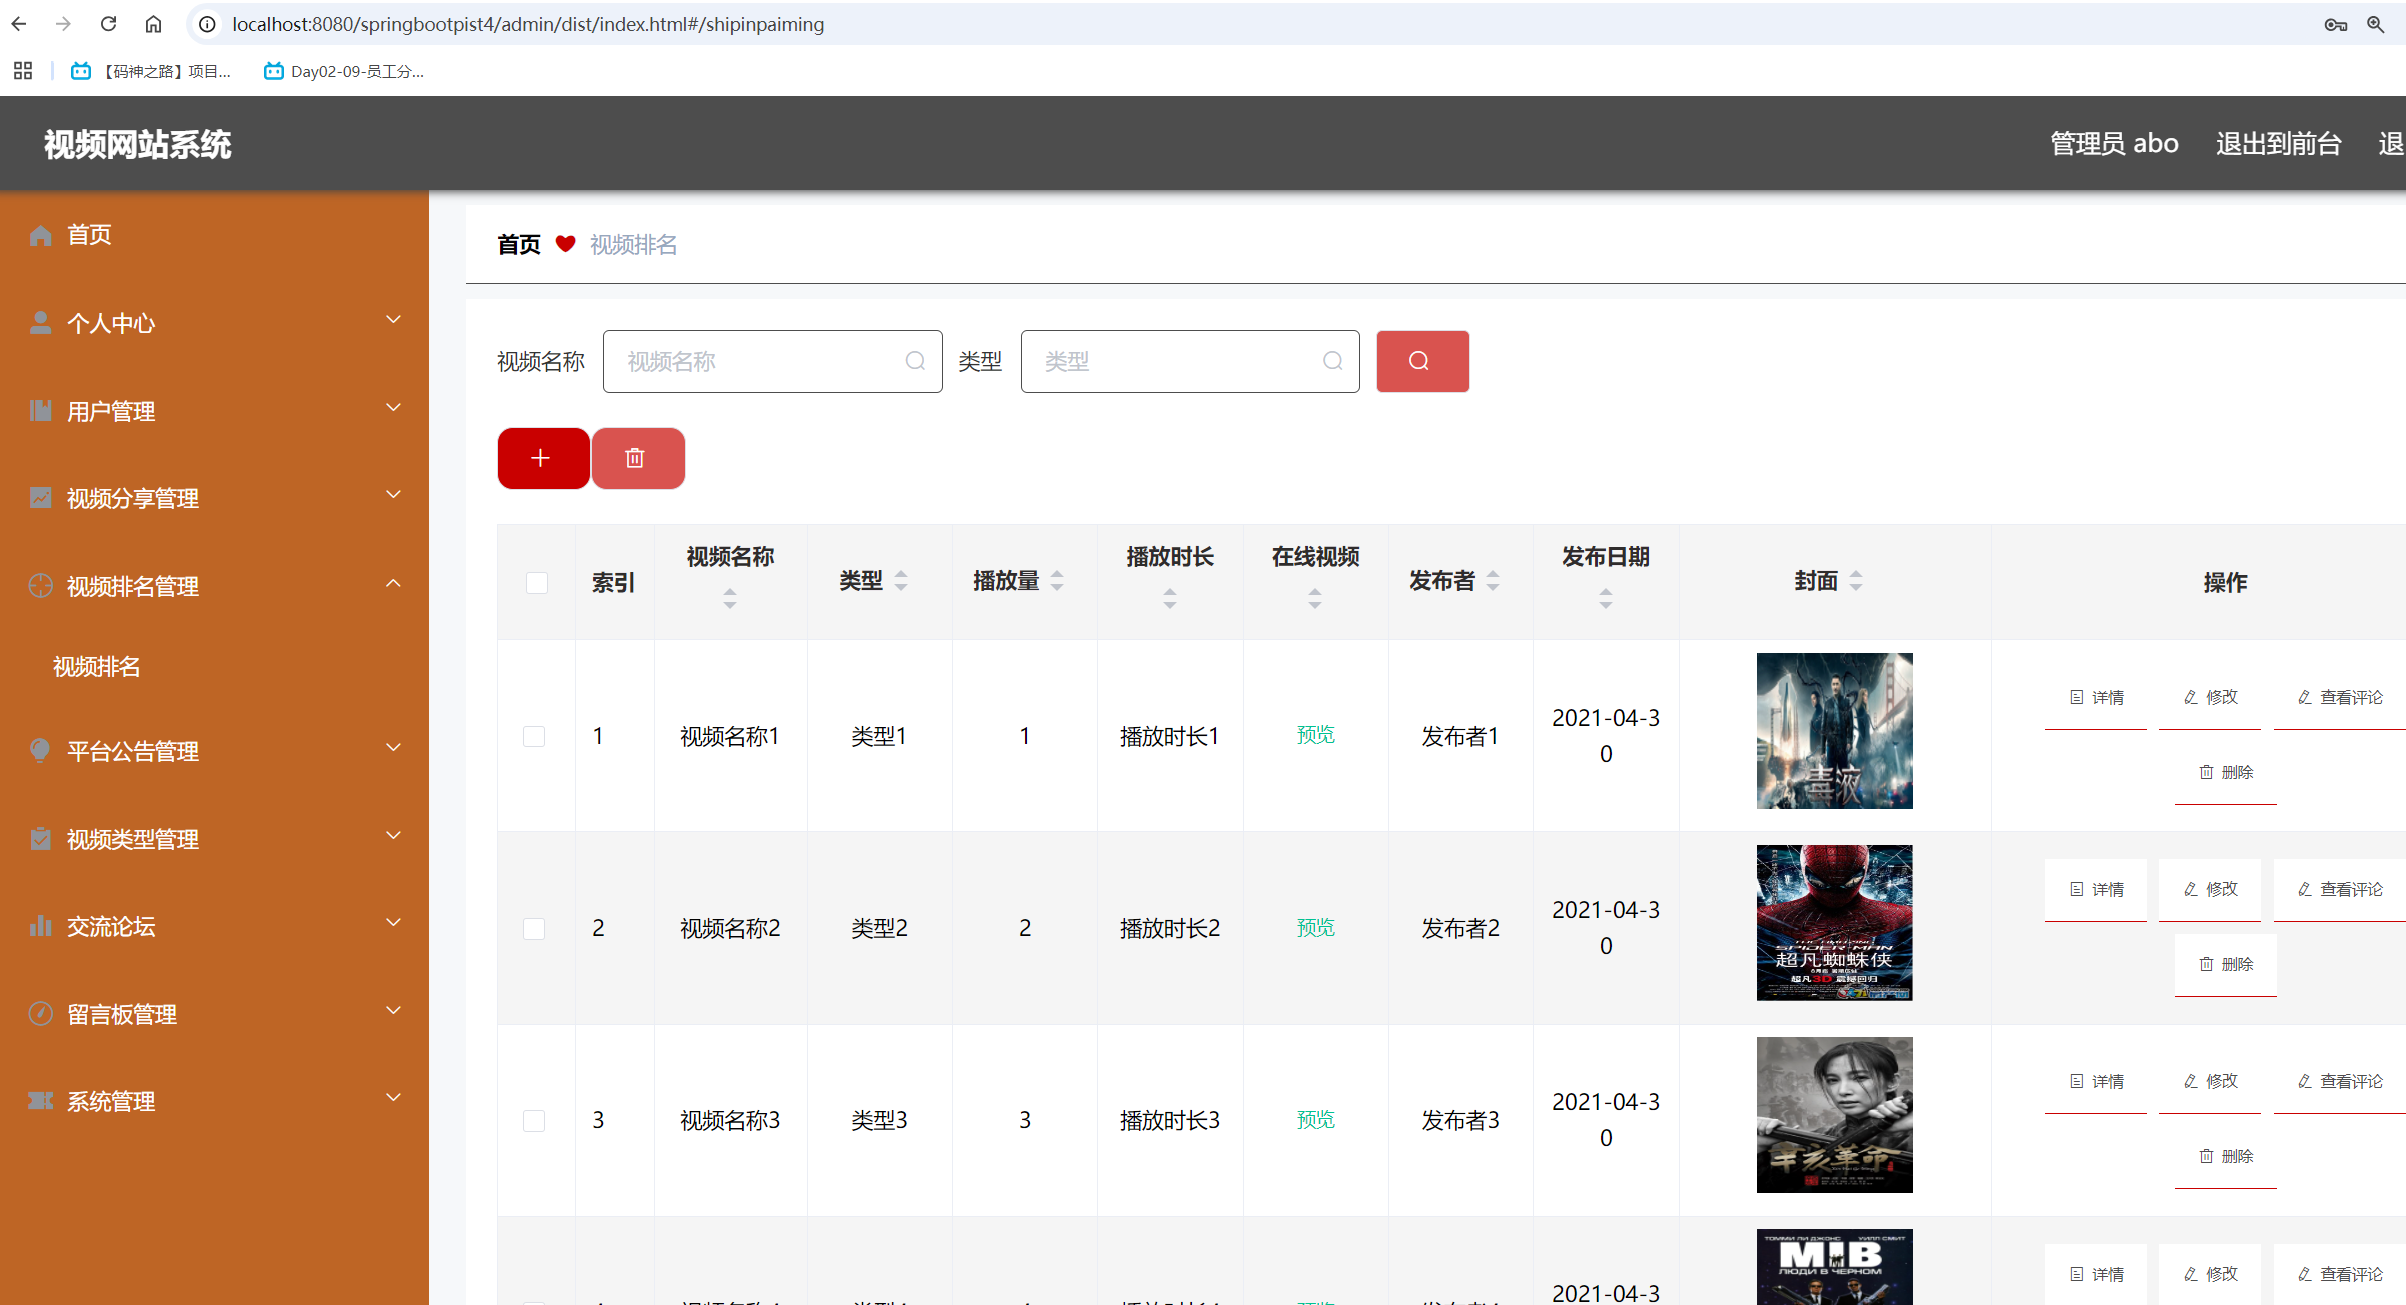2406x1305 pixels.
Task: Open 退出到前台 in top header
Action: 2278,144
